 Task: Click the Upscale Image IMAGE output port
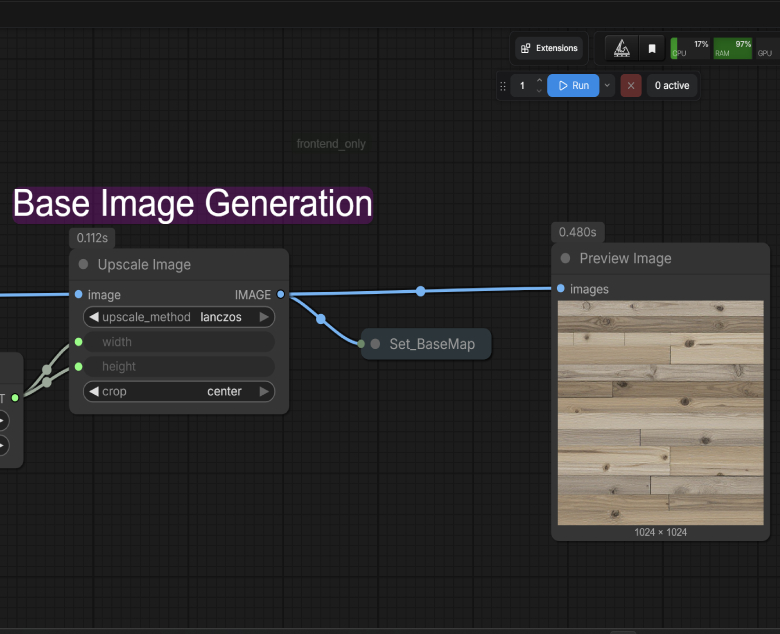(280, 294)
